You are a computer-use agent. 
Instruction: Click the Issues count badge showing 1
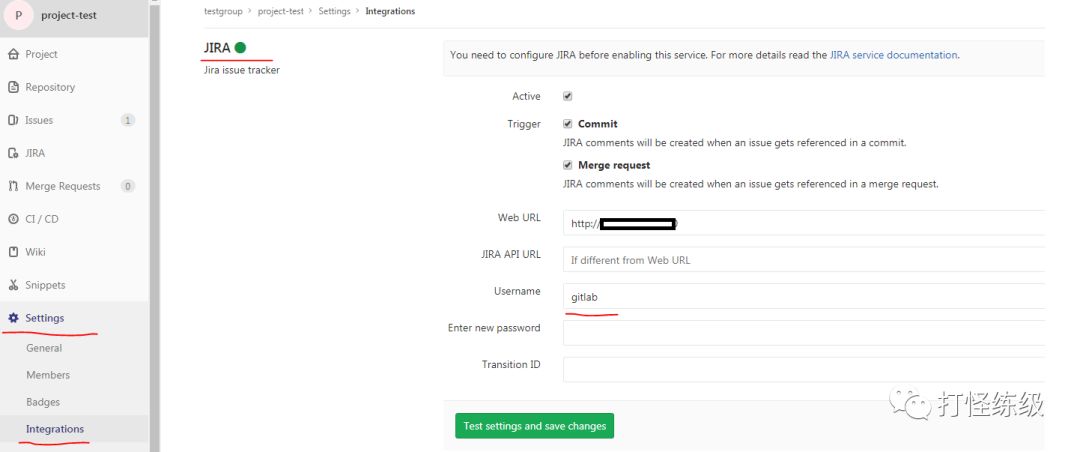tap(127, 120)
